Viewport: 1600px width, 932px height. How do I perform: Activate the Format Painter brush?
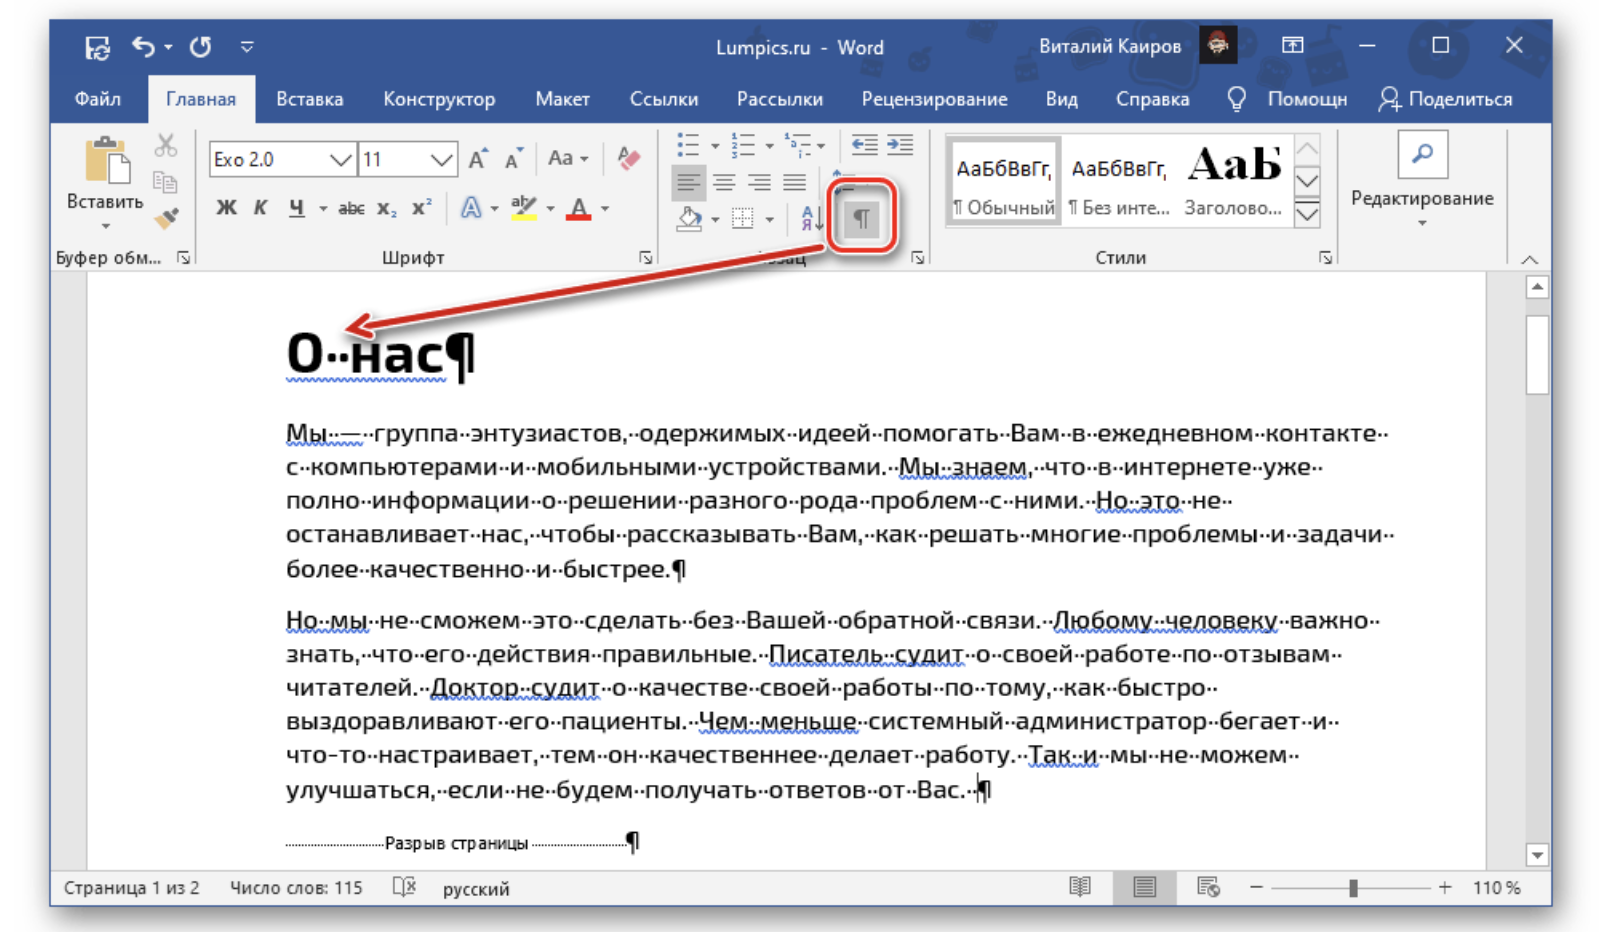coord(166,217)
